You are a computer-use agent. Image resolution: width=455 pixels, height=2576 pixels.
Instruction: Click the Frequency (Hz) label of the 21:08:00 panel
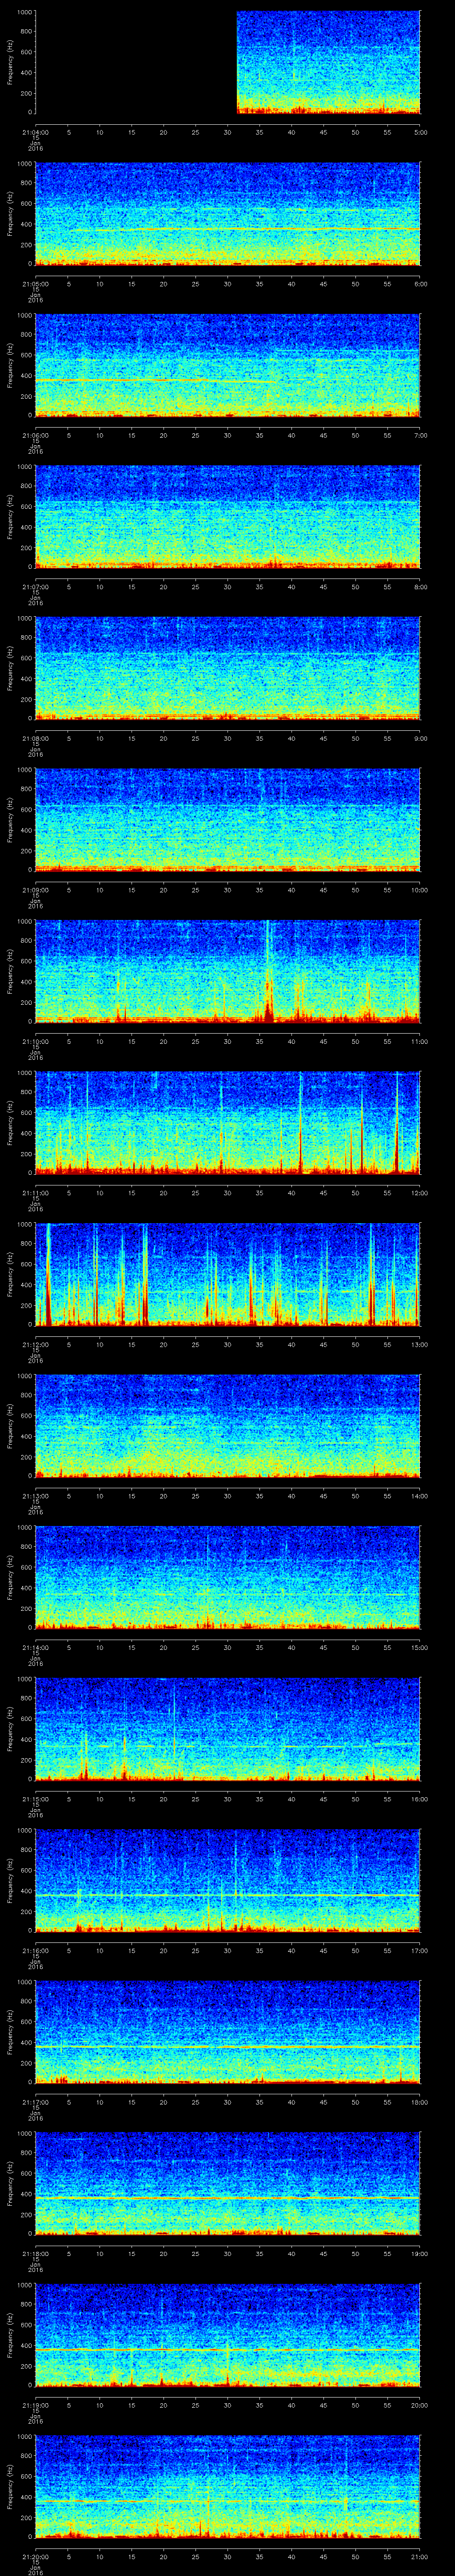click(x=10, y=667)
